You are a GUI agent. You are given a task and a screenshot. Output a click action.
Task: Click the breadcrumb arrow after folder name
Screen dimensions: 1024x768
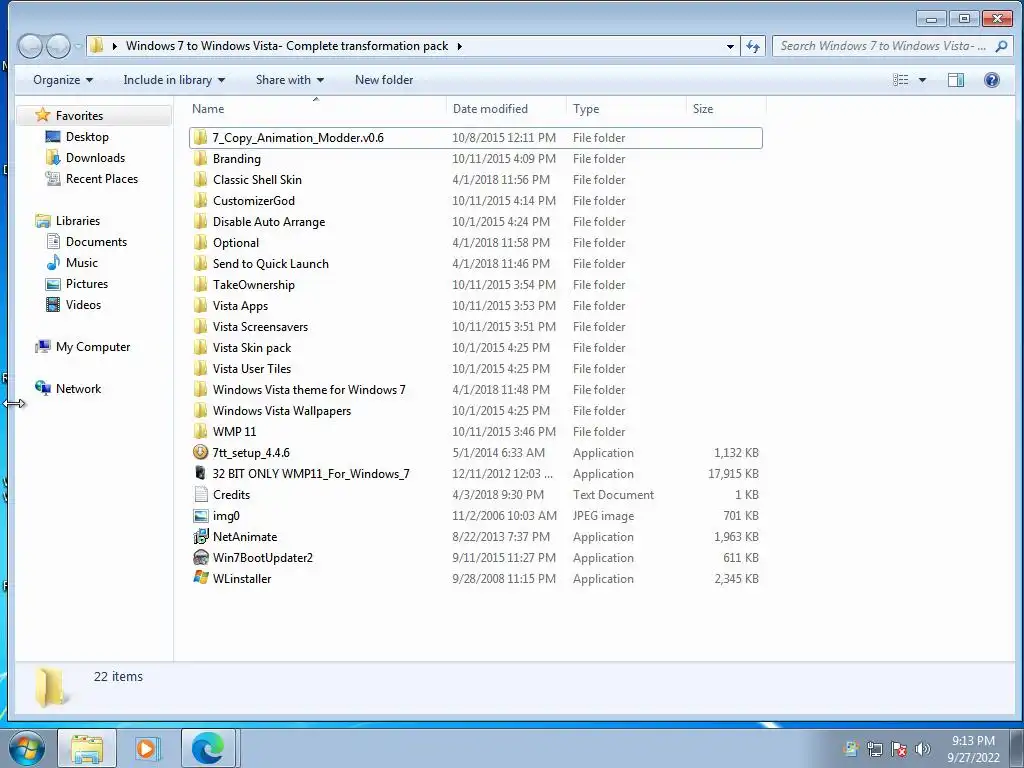tap(460, 46)
